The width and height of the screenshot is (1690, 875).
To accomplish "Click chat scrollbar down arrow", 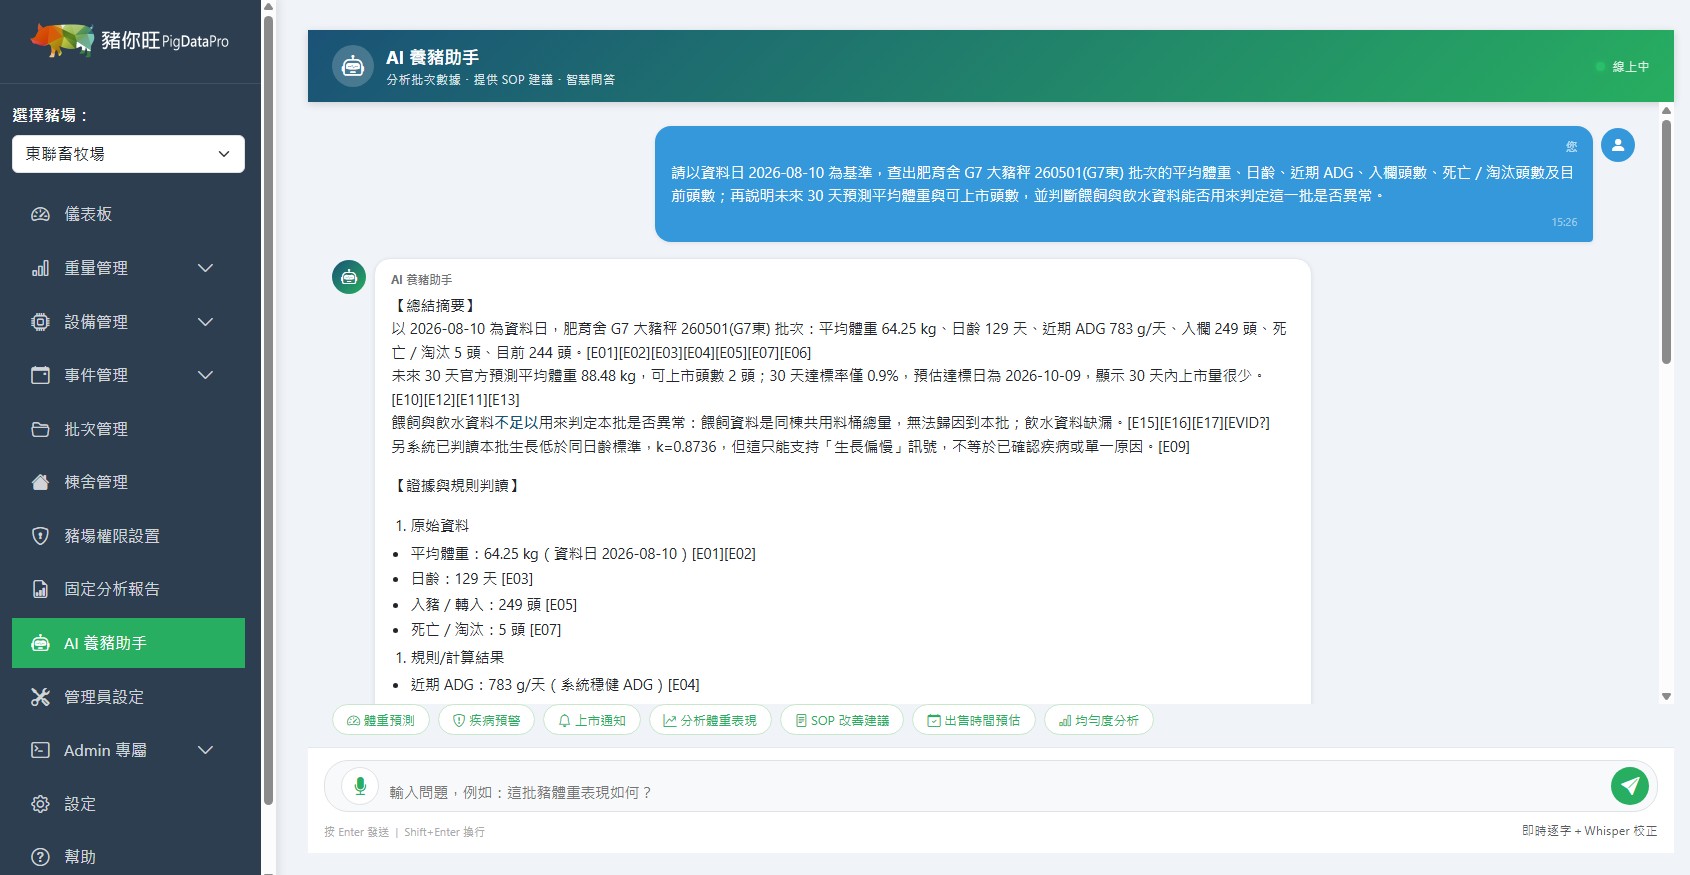I will [x=1666, y=696].
